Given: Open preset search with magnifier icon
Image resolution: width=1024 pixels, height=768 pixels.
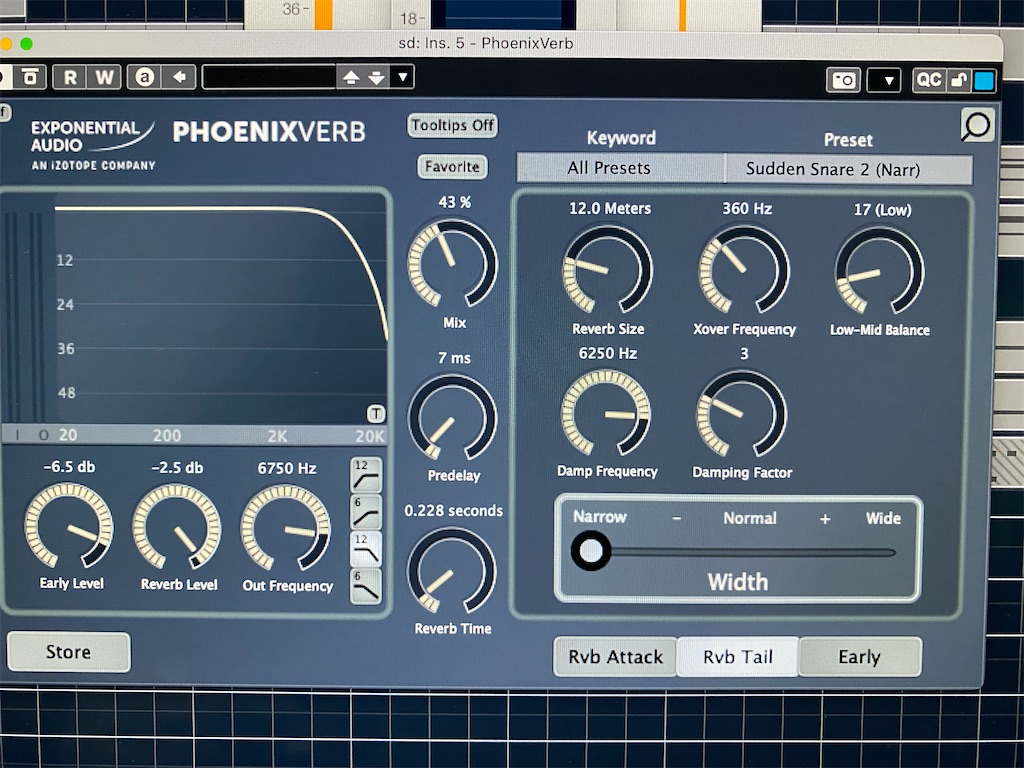Looking at the screenshot, I should click(x=977, y=124).
